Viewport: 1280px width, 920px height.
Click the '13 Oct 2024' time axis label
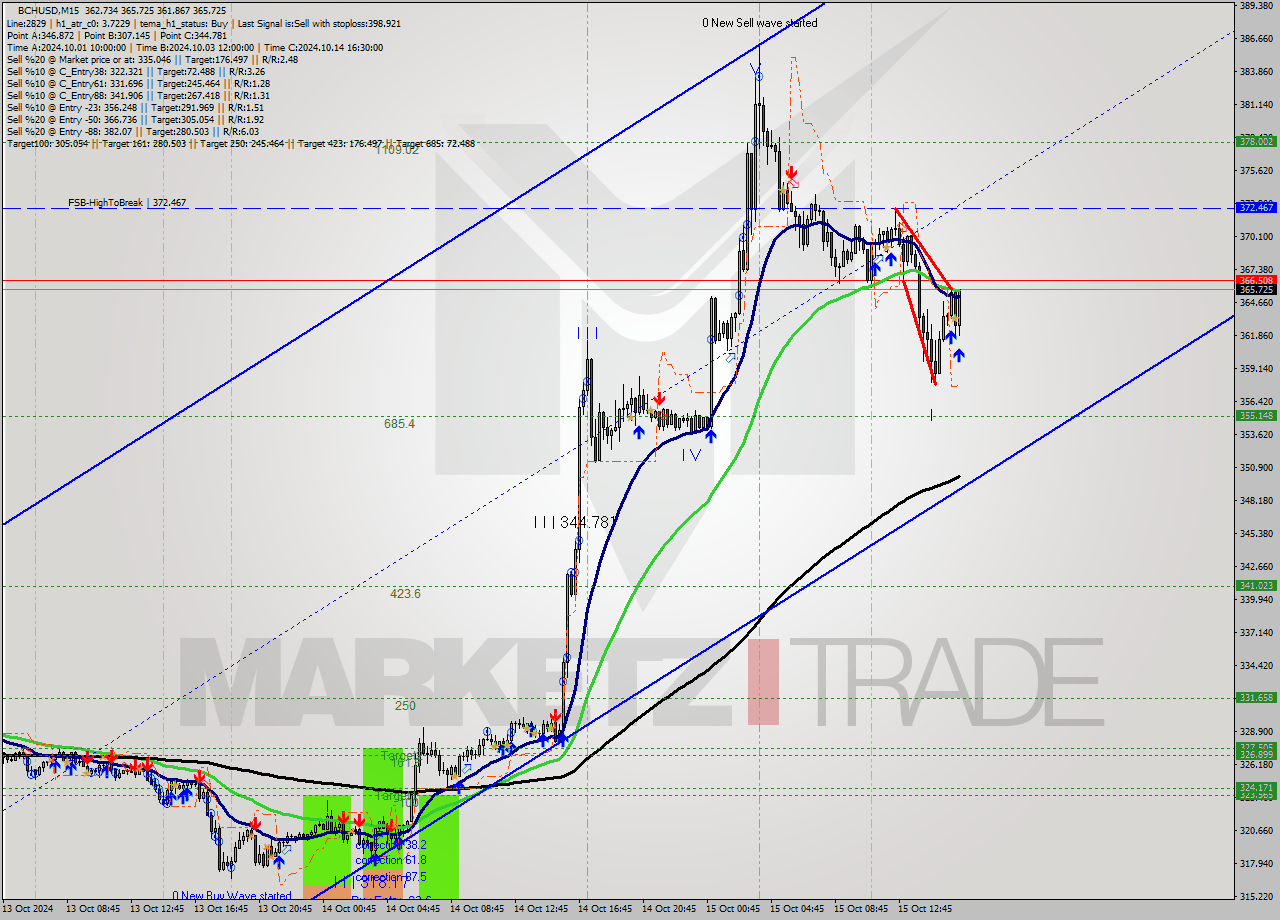point(28,909)
